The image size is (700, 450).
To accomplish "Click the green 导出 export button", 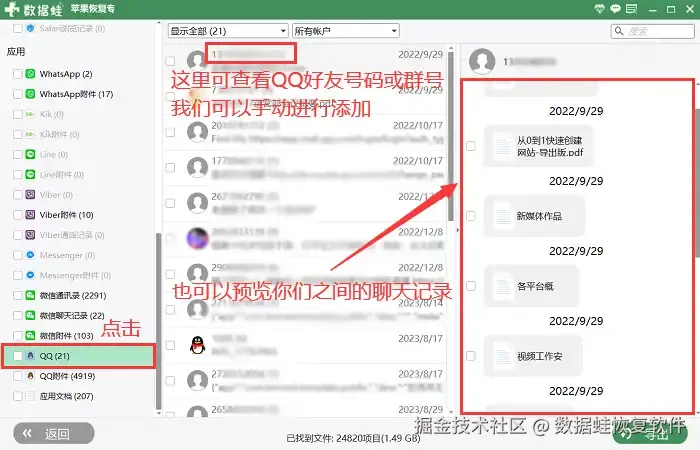I will [650, 433].
